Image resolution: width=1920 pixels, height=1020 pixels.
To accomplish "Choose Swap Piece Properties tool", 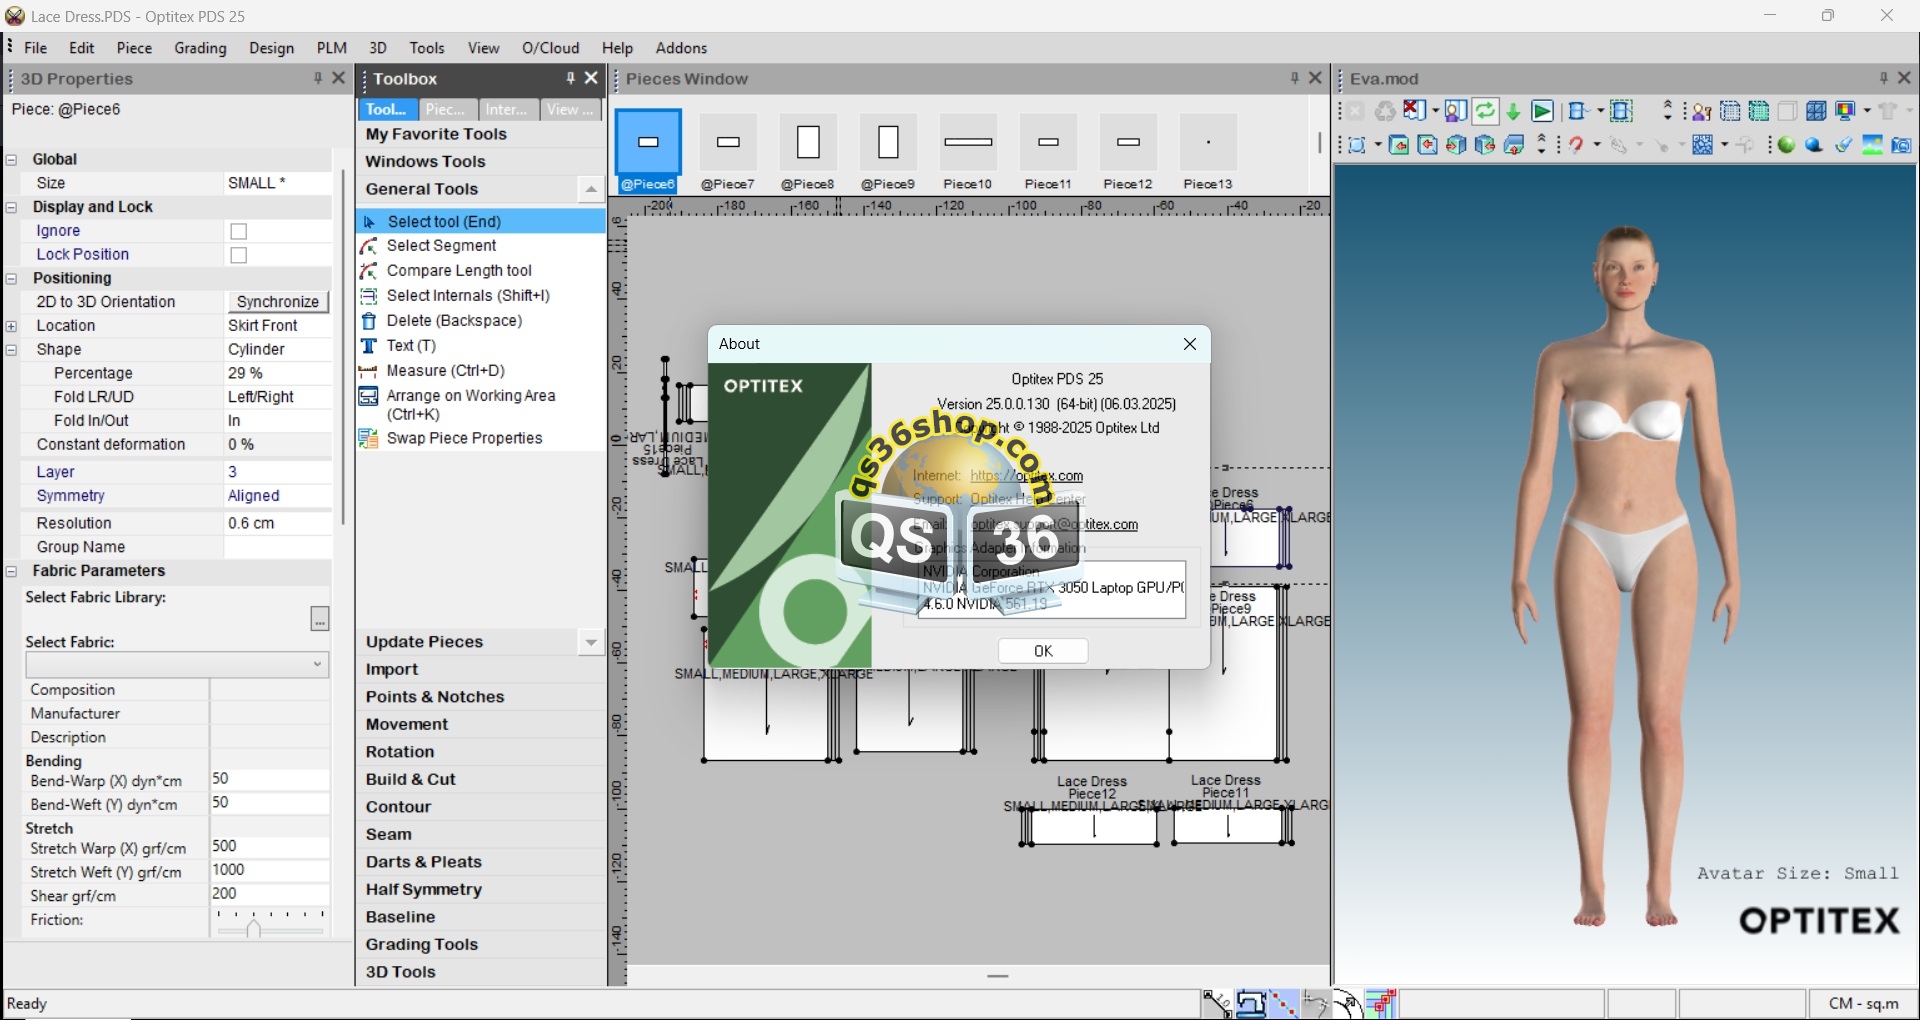I will point(481,439).
